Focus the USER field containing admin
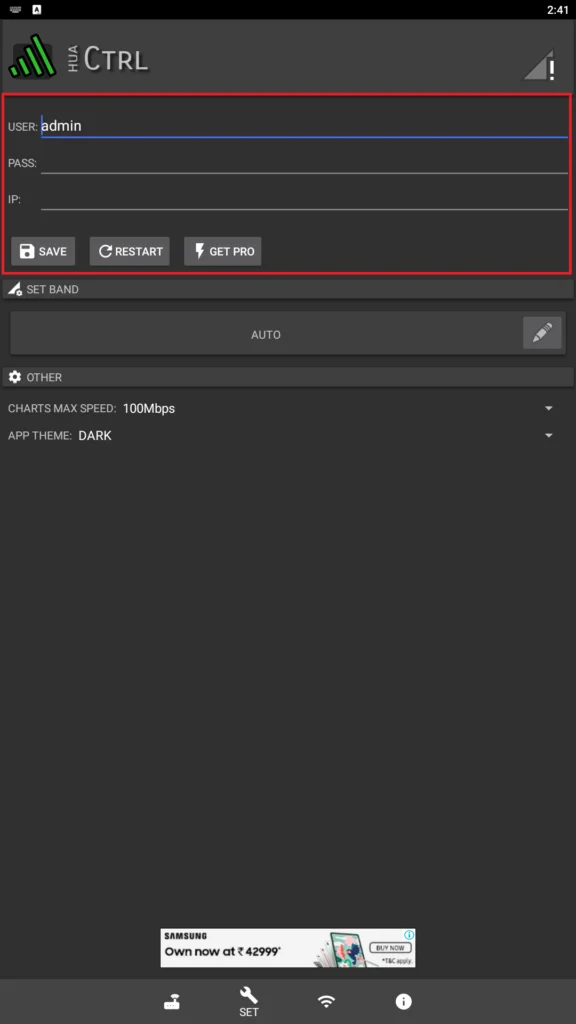Screen dimensions: 576x1024 point(304,126)
